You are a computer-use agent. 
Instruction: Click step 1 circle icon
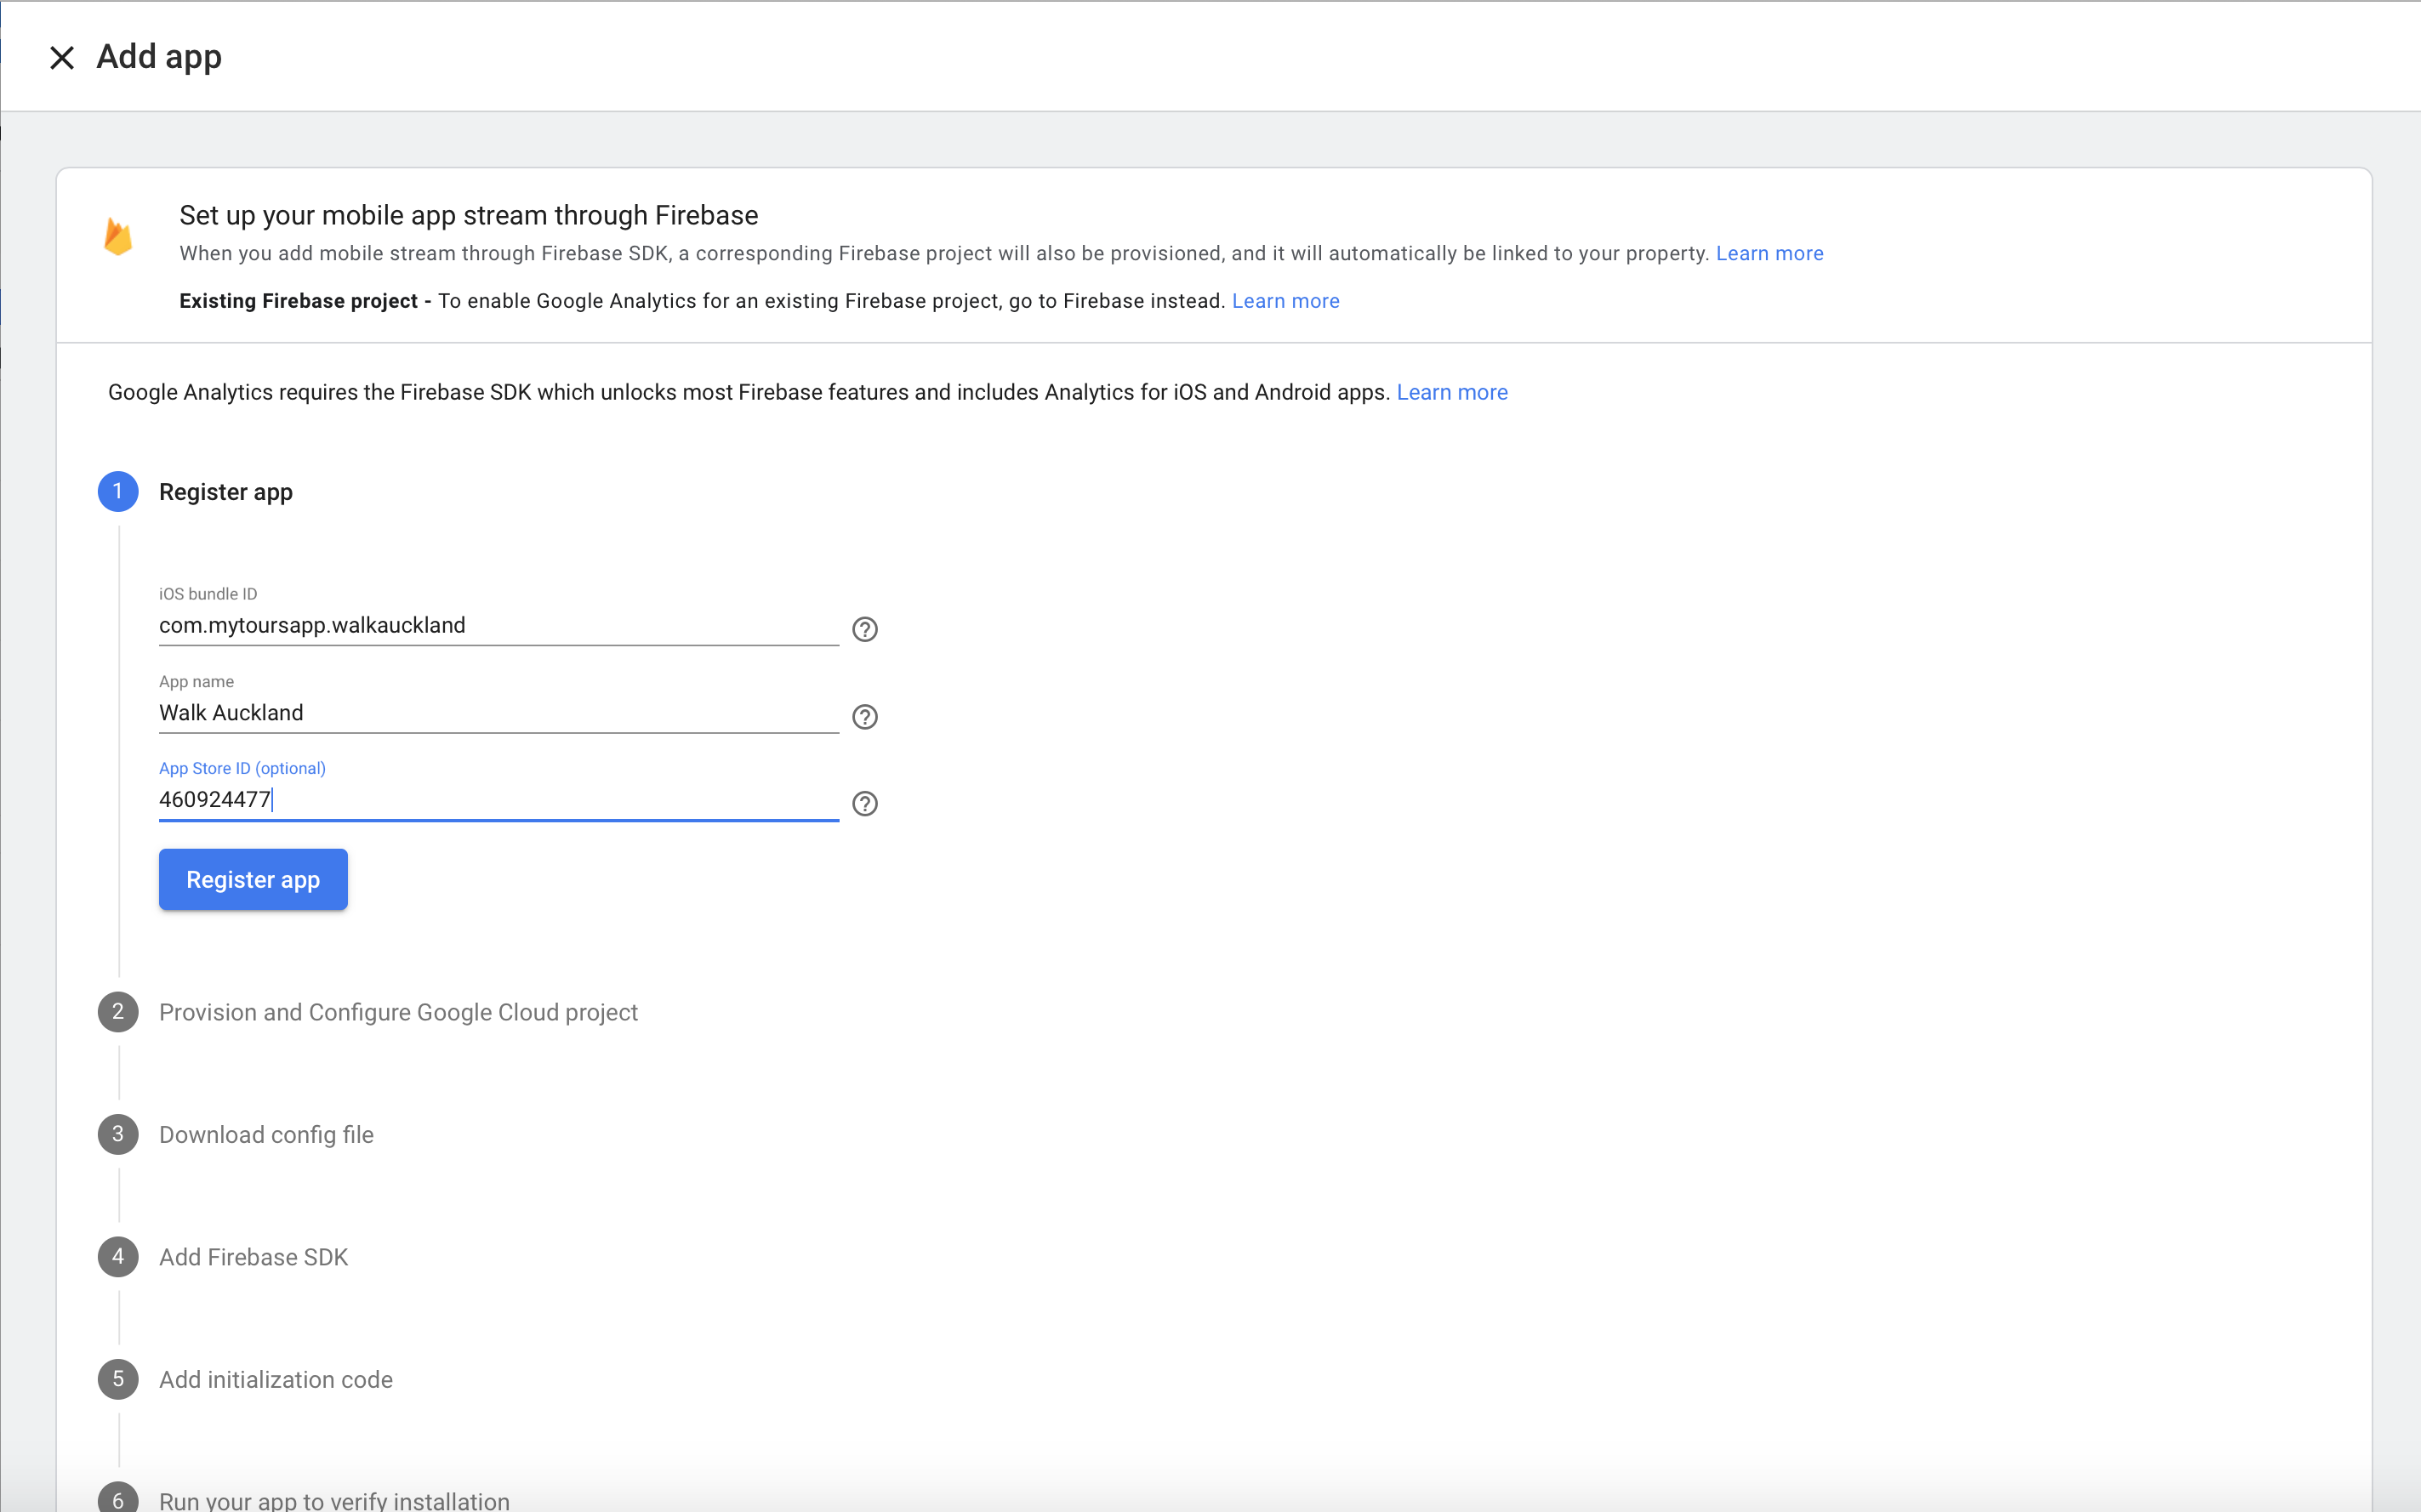[118, 492]
